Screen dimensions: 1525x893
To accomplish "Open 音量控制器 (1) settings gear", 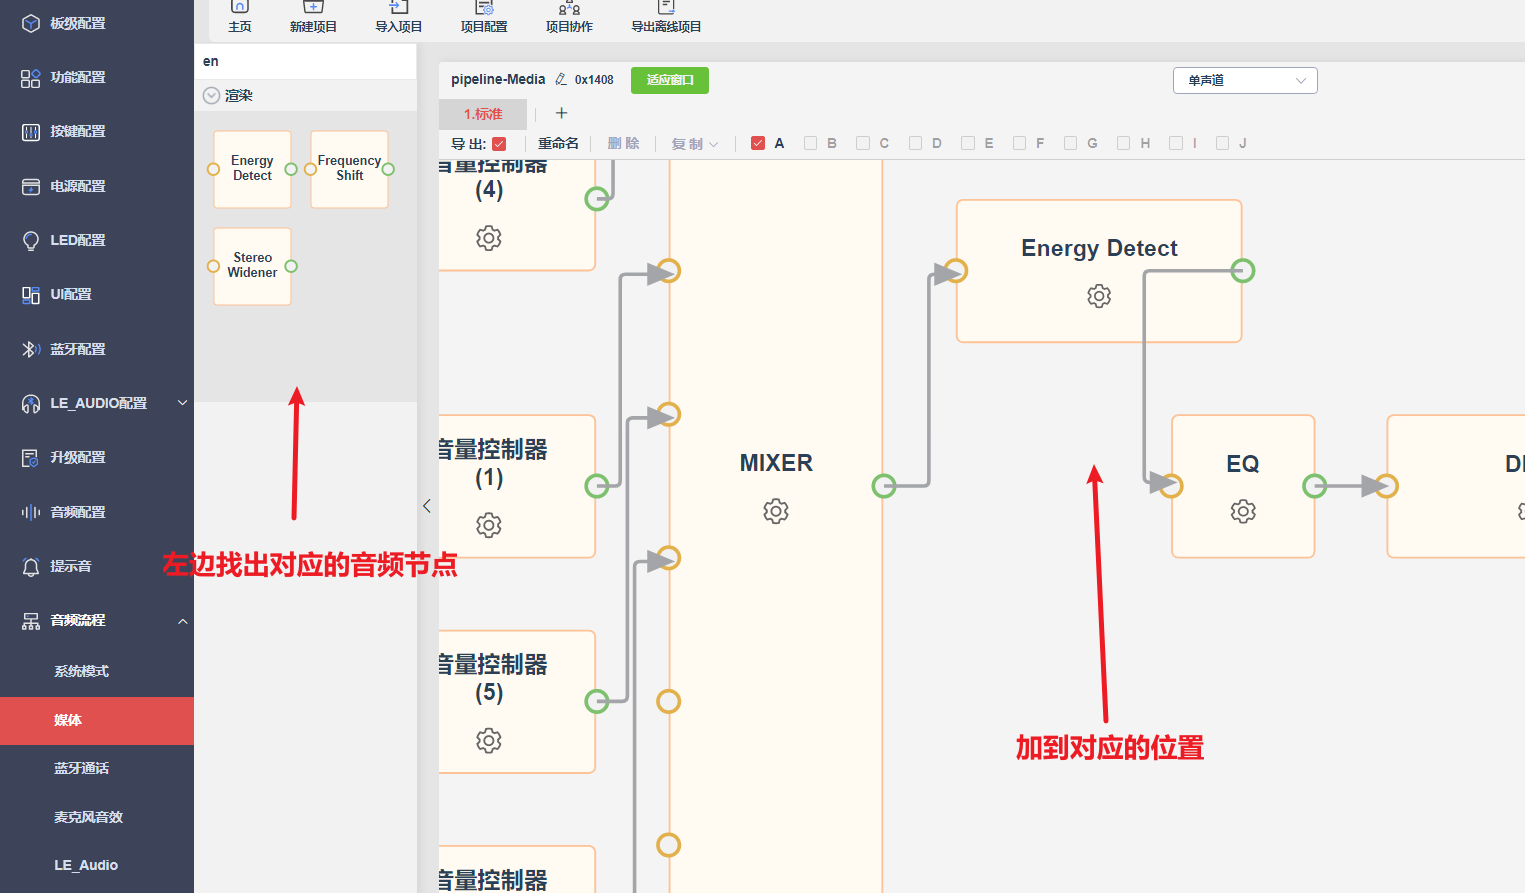I will [489, 525].
